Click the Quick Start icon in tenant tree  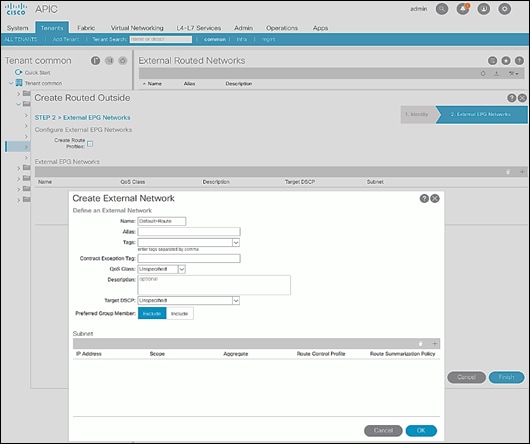point(18,72)
